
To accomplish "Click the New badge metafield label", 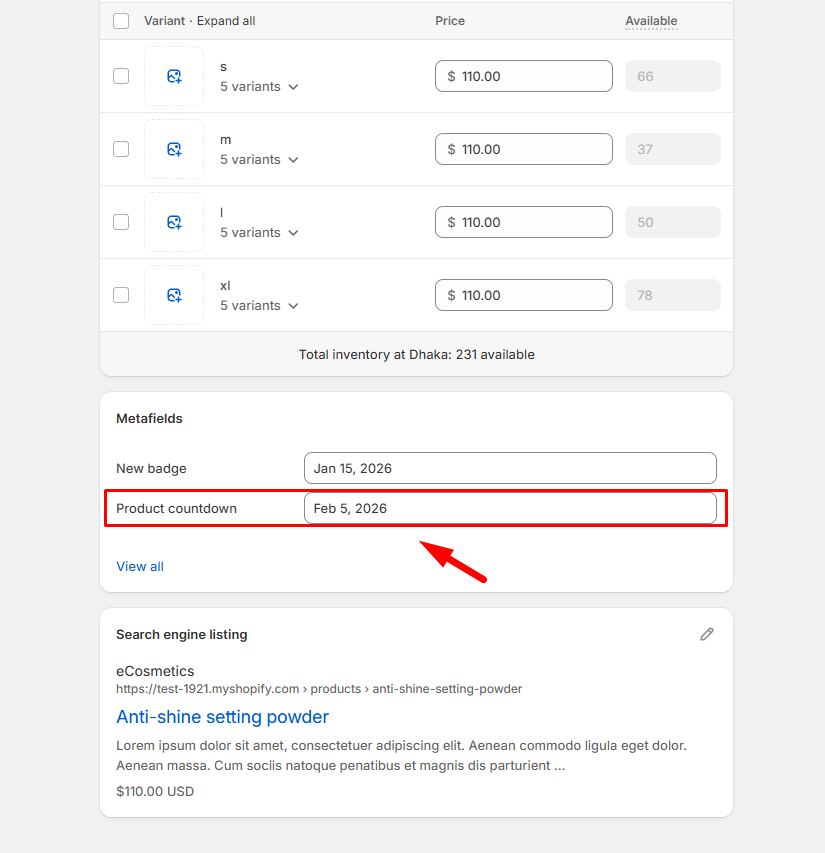I will (151, 468).
